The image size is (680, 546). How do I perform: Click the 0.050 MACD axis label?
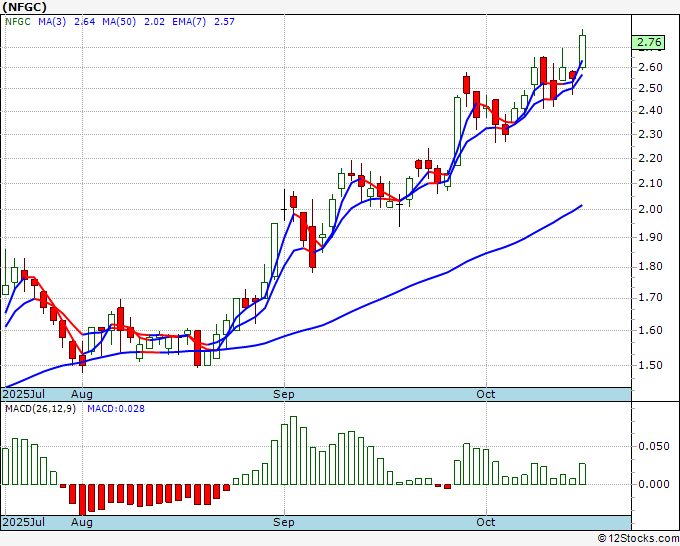654,446
